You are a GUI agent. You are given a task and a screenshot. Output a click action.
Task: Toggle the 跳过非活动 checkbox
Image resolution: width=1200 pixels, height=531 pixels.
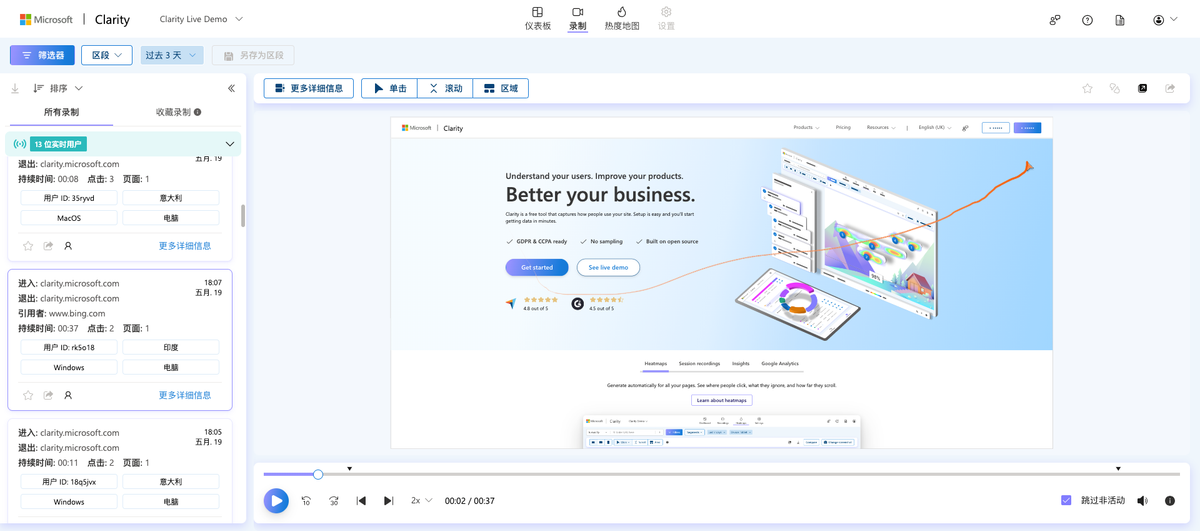coord(1066,500)
